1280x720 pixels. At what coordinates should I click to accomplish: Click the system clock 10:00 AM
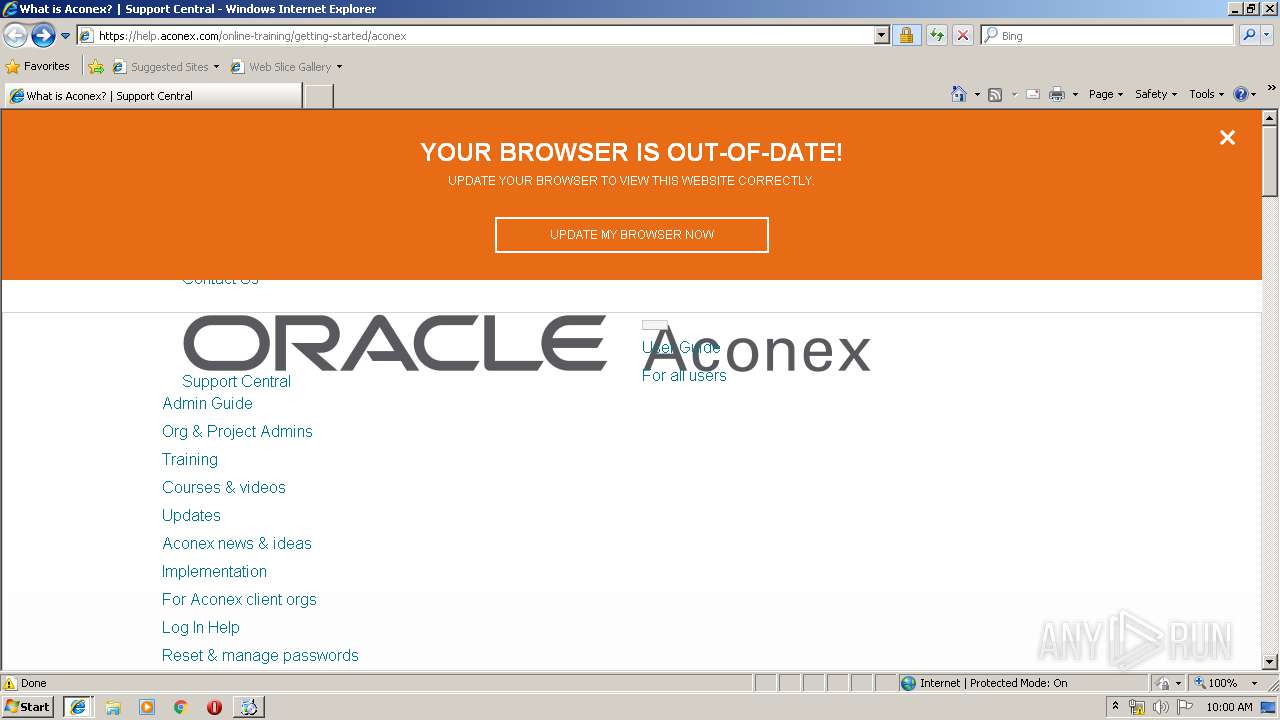pyautogui.click(x=1229, y=707)
